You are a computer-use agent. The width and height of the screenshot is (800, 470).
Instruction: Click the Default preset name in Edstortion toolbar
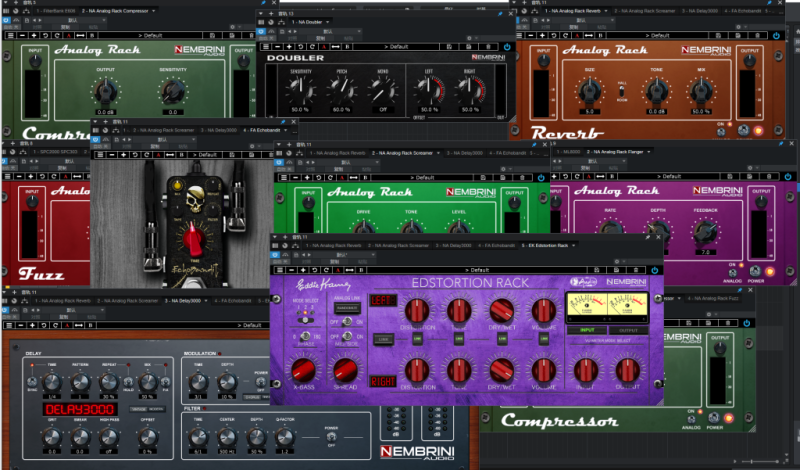(x=470, y=270)
